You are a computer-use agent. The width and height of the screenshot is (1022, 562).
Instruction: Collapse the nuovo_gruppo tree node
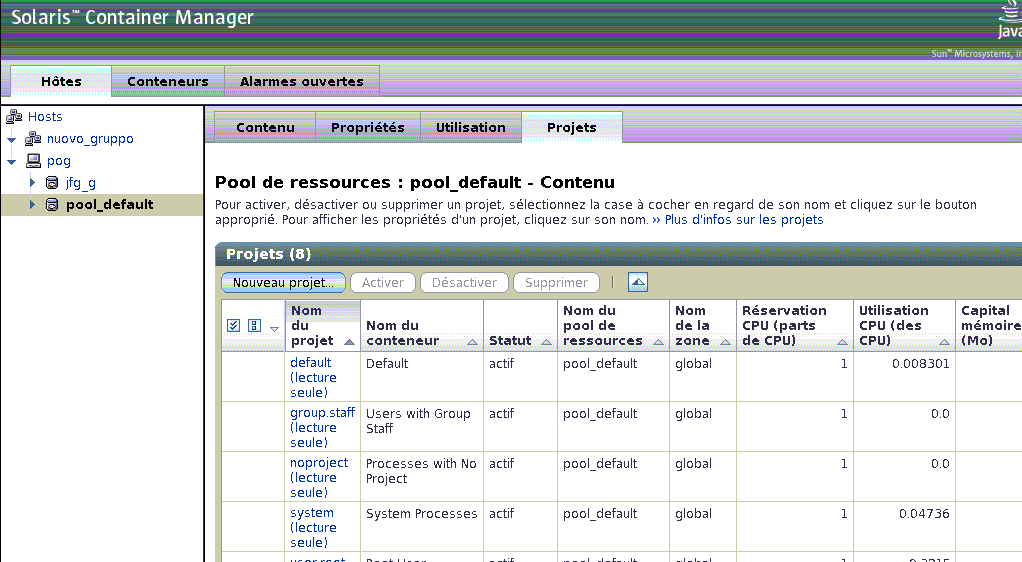[11, 140]
